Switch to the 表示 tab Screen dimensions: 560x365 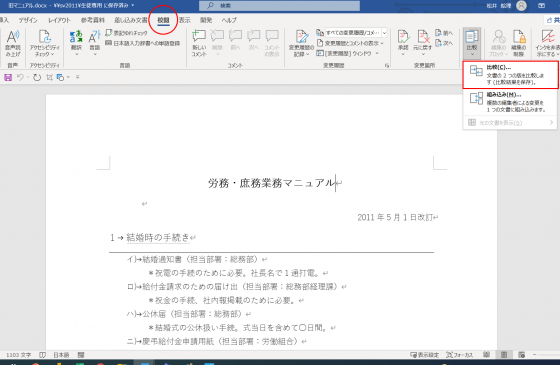(x=185, y=20)
